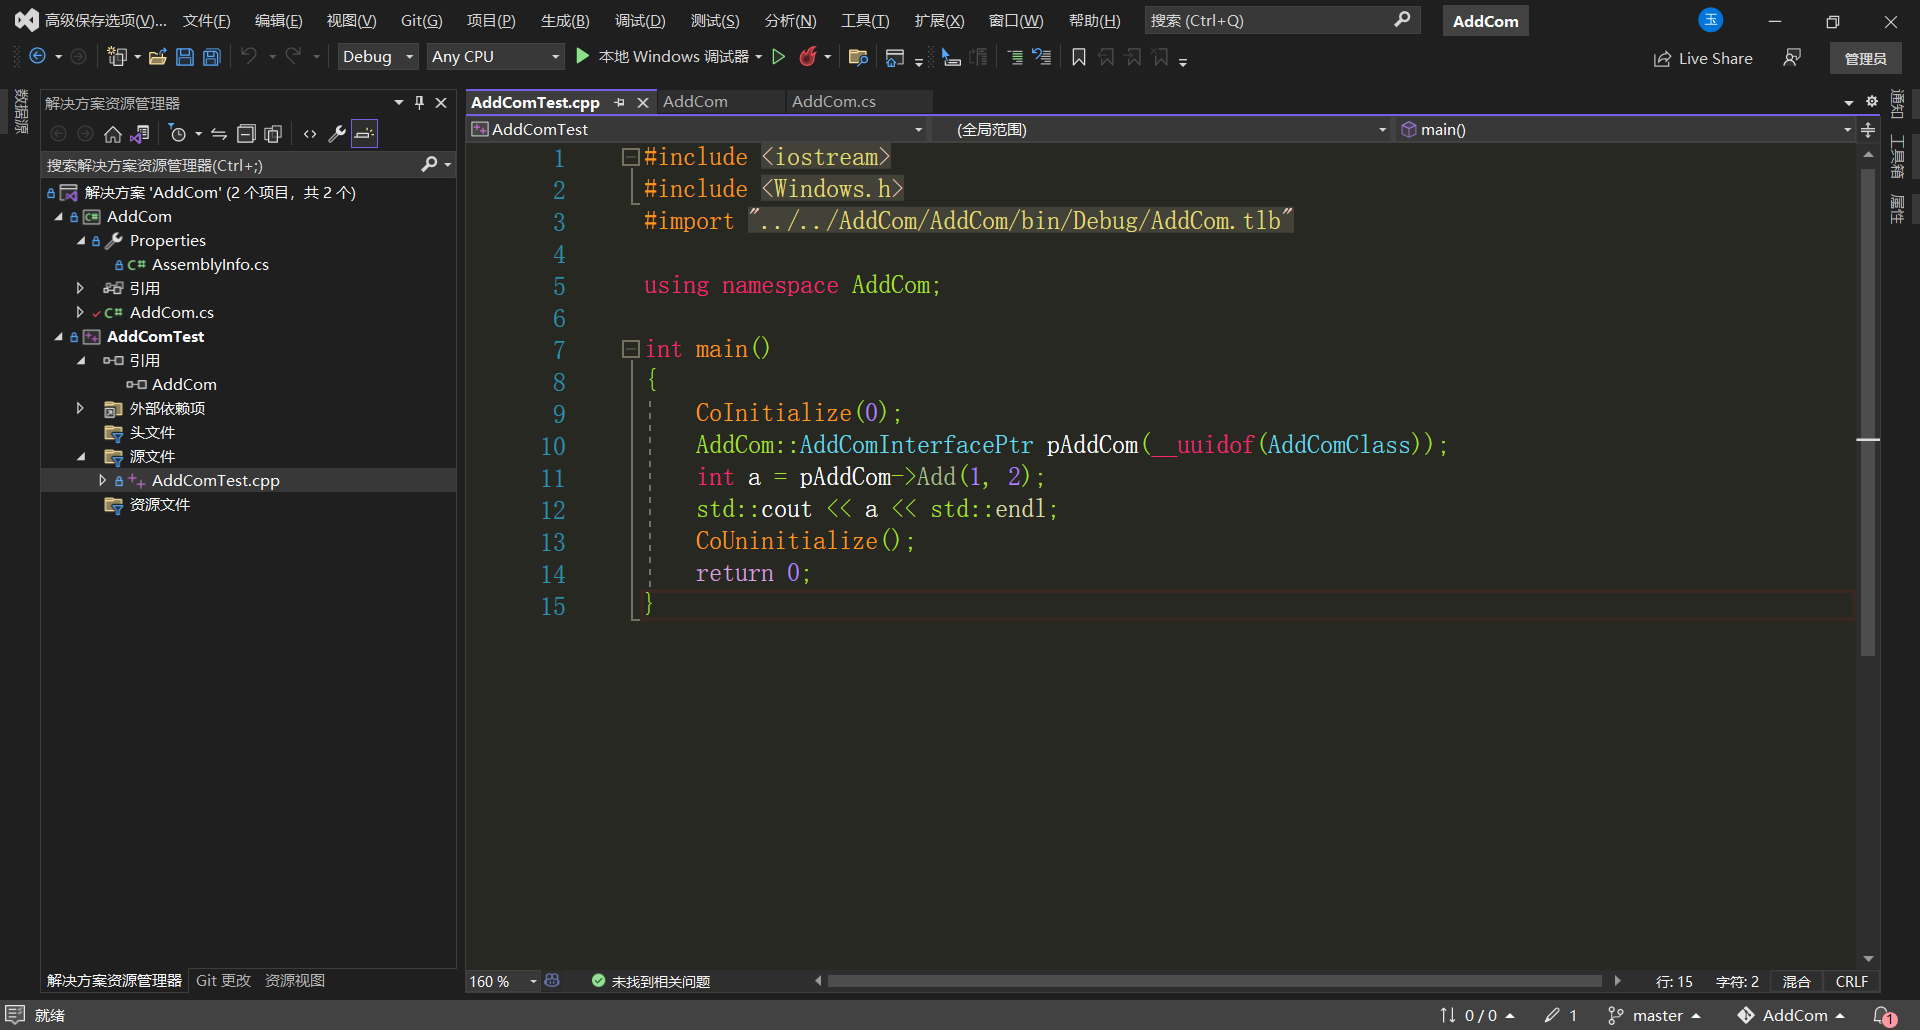Open the 文件(F) menu
Viewport: 1920px width, 1030px height.
click(206, 21)
